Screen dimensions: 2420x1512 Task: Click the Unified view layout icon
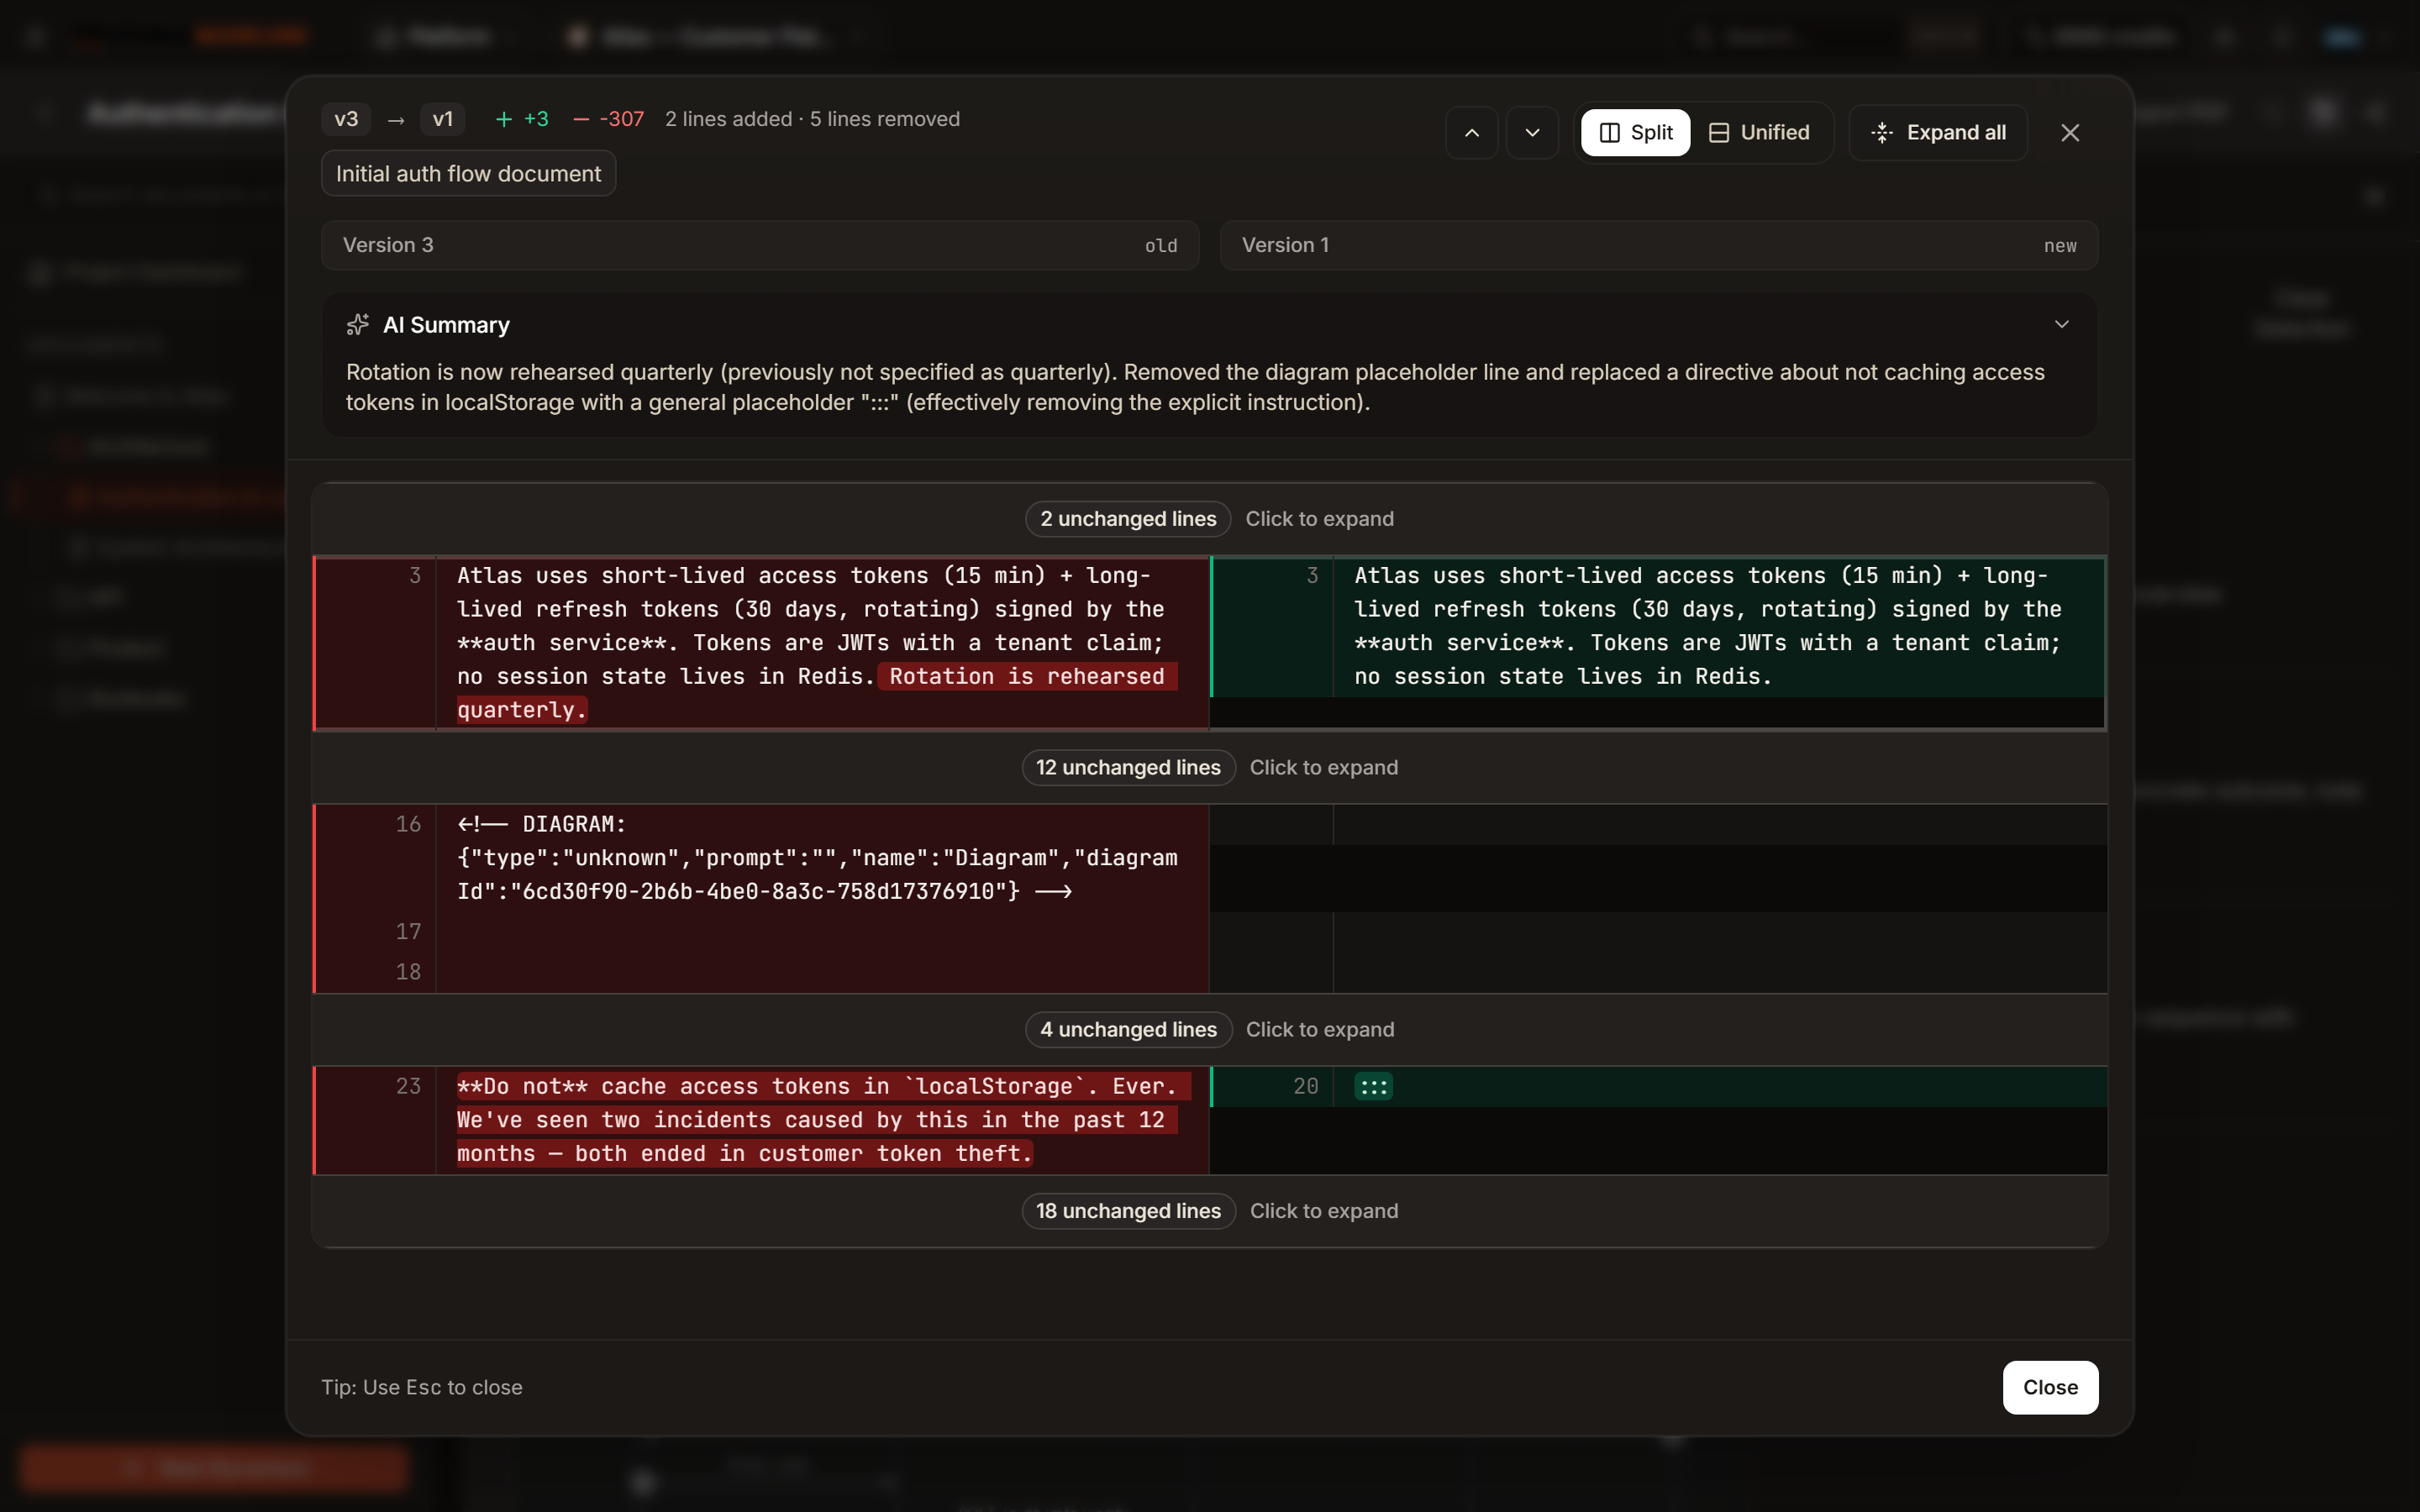point(1718,133)
